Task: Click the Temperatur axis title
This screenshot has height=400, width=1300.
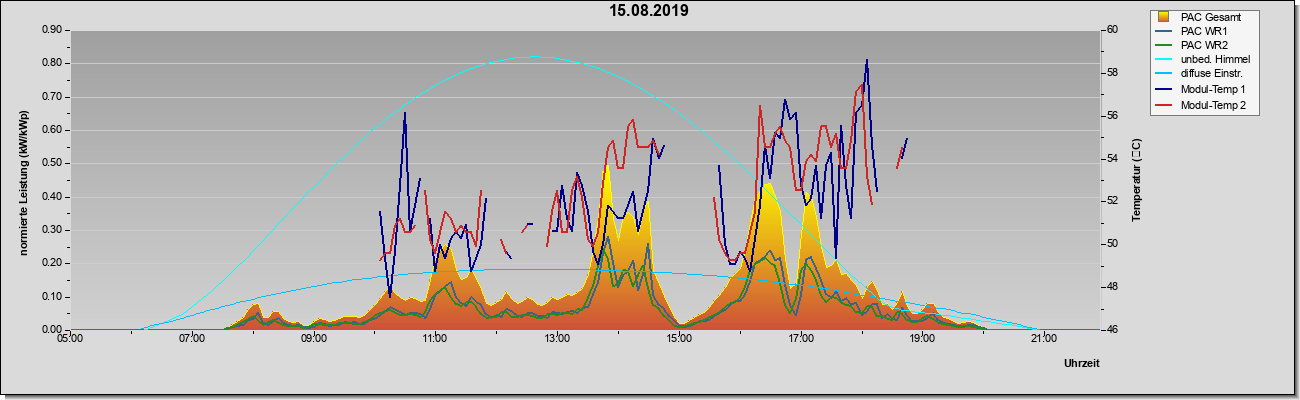Action: pos(1136,179)
